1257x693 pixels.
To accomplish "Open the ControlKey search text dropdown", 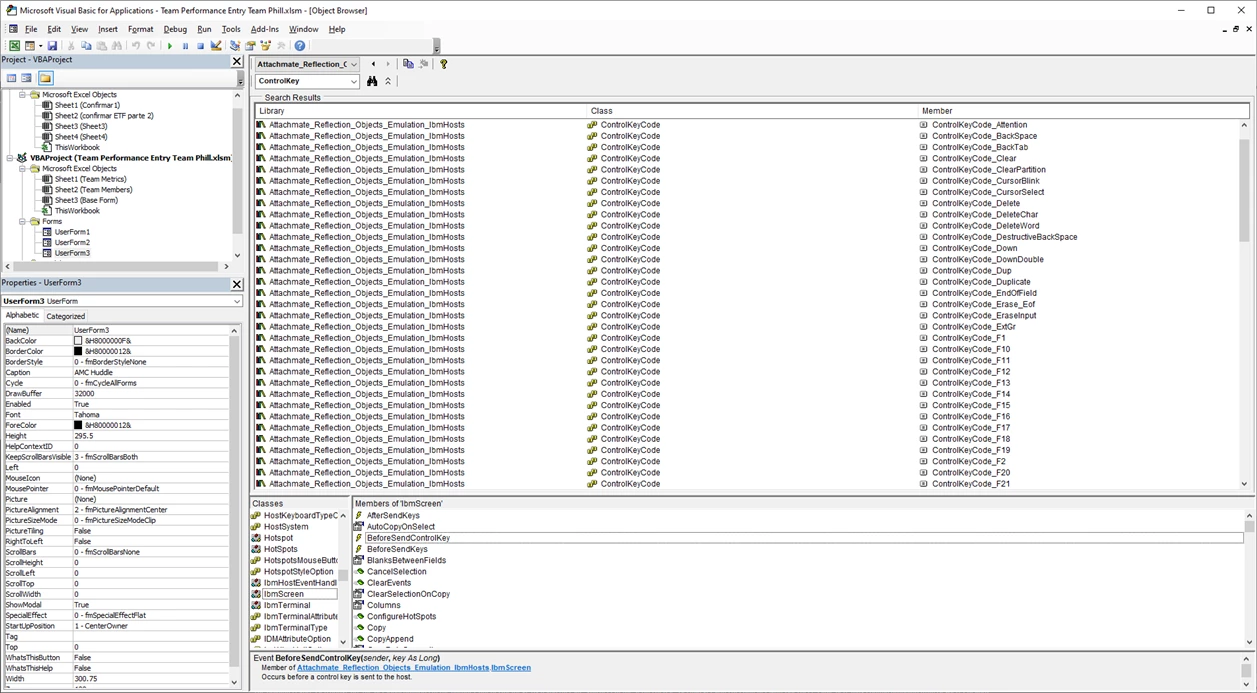I will [353, 81].
